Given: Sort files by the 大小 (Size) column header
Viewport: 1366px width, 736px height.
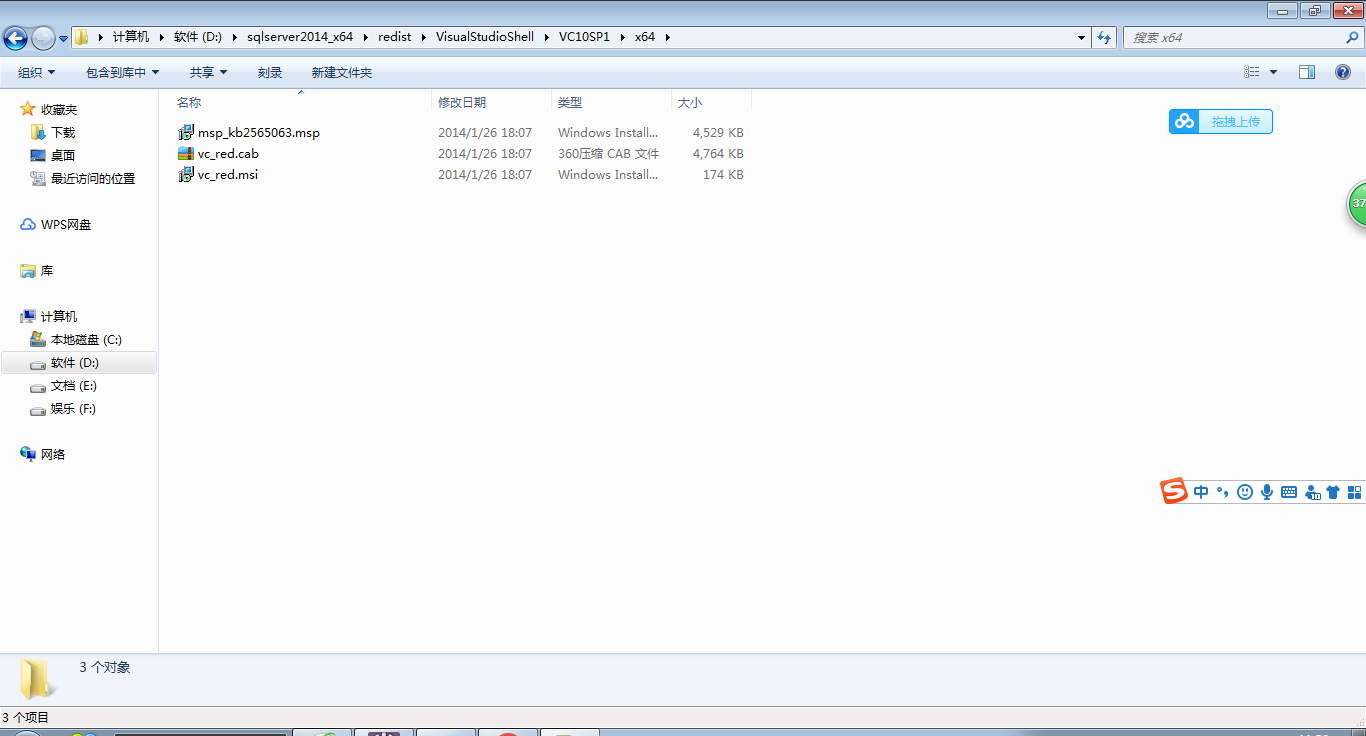Looking at the screenshot, I should [x=690, y=101].
